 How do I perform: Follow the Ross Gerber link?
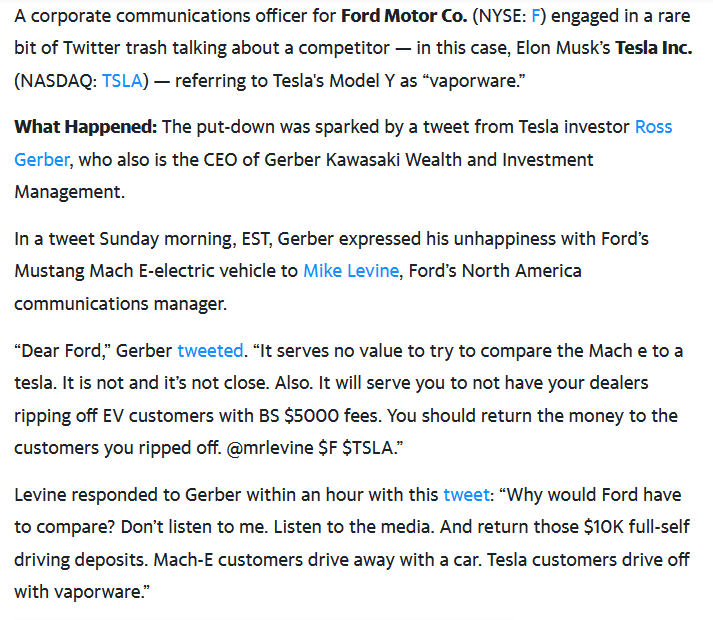pyautogui.click(x=653, y=128)
